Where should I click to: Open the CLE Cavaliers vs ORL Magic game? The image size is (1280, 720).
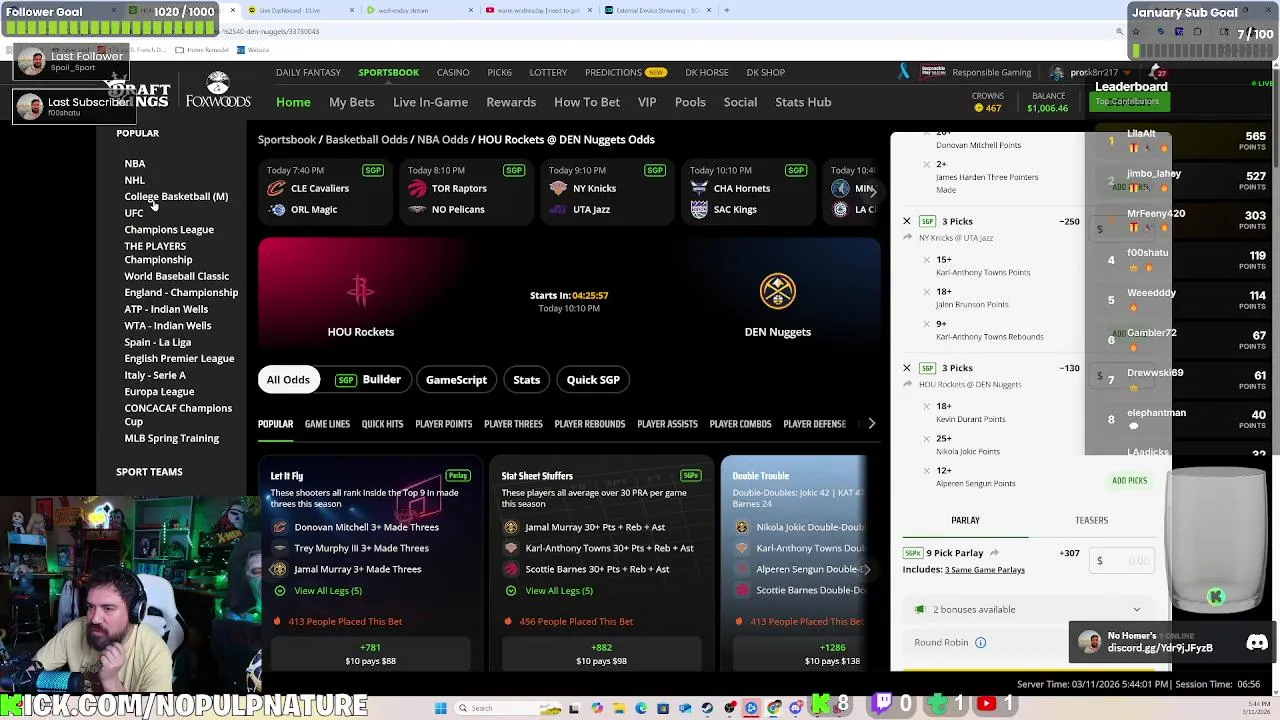[327, 190]
